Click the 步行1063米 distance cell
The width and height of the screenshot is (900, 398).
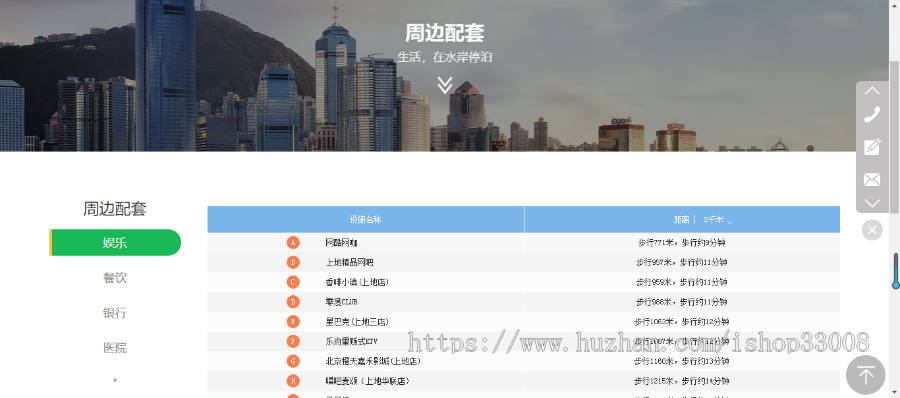pyautogui.click(x=681, y=322)
